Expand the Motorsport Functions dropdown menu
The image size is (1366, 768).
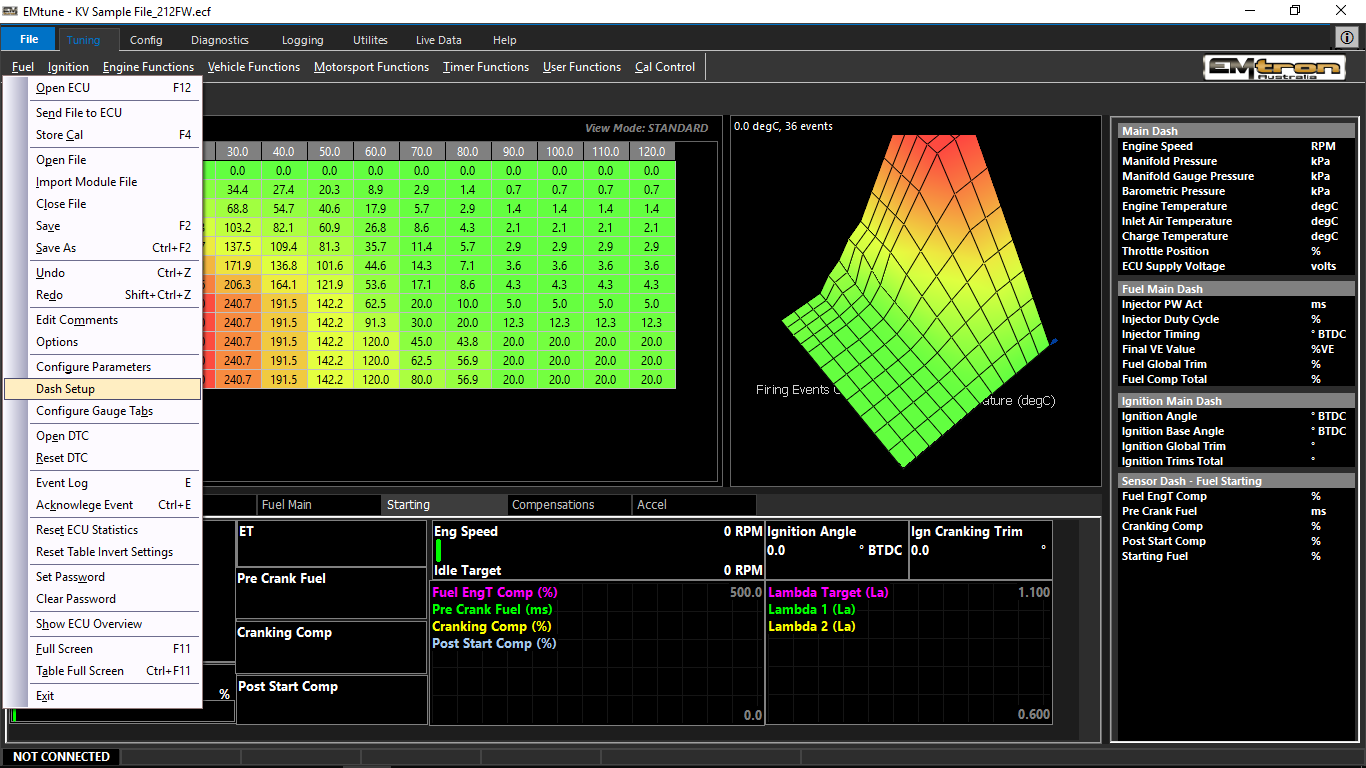tap(371, 67)
